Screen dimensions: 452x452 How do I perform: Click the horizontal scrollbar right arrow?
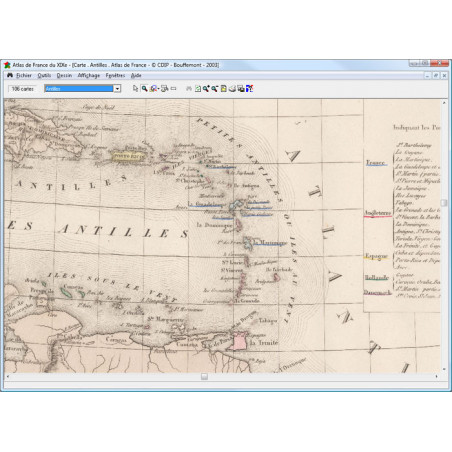[x=437, y=376]
